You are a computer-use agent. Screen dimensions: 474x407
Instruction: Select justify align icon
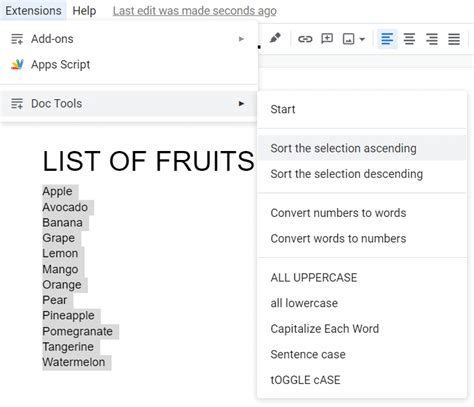(x=454, y=39)
